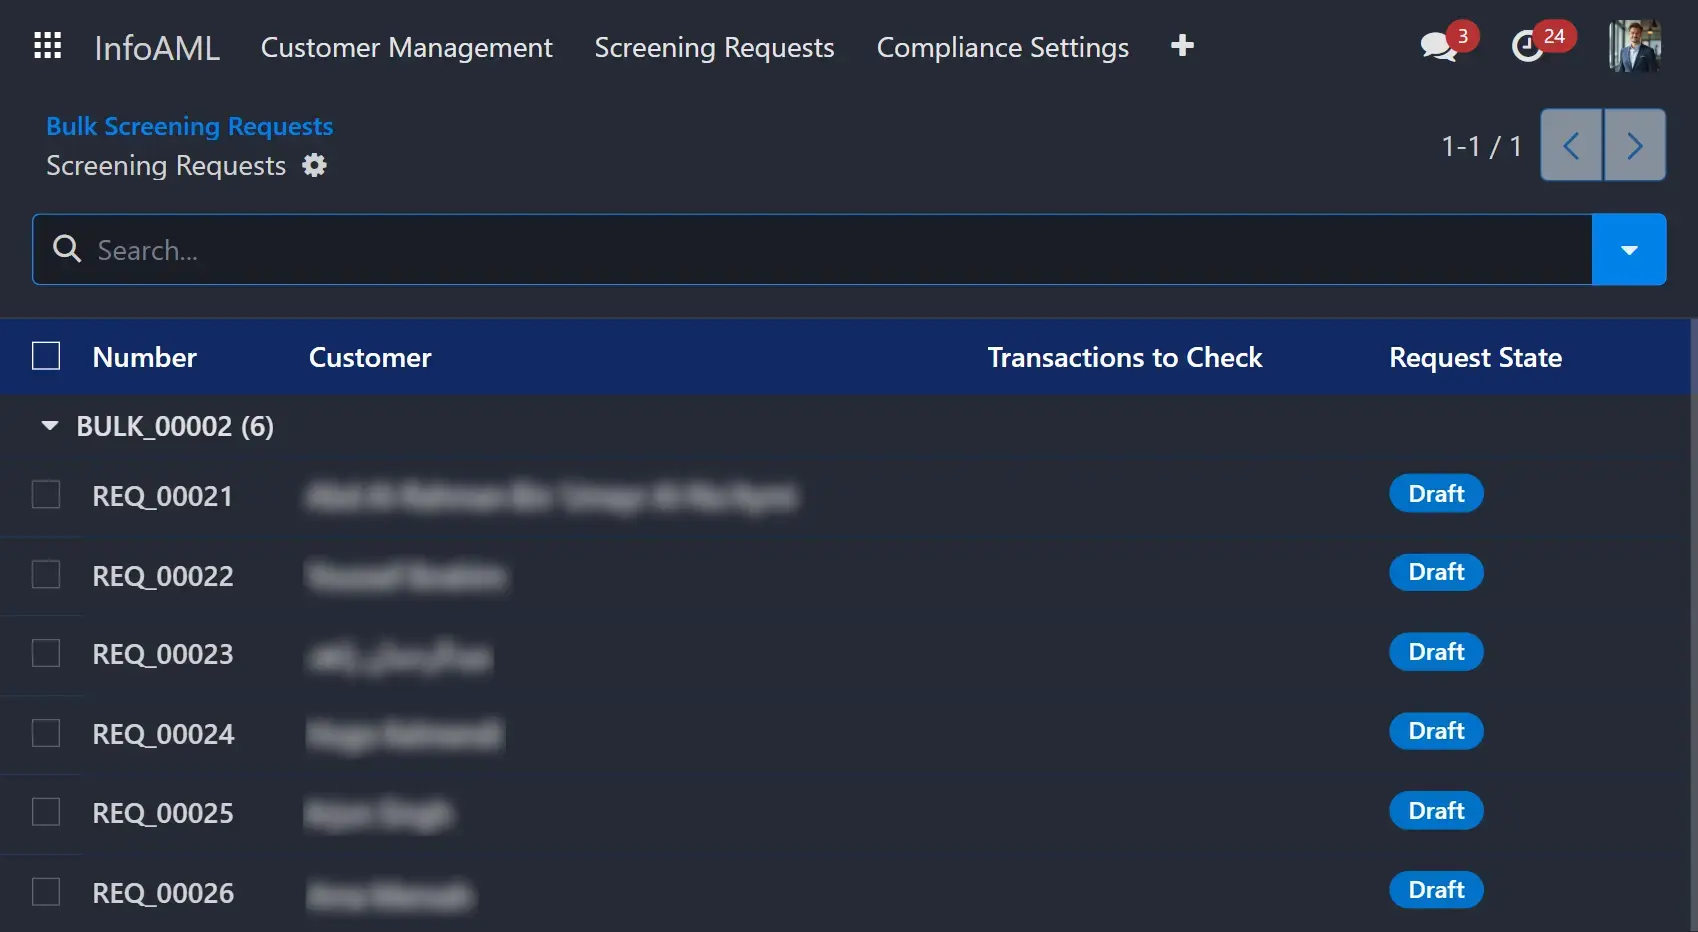This screenshot has height=932, width=1698.
Task: Check the box for REQ_00022
Action: point(46,574)
